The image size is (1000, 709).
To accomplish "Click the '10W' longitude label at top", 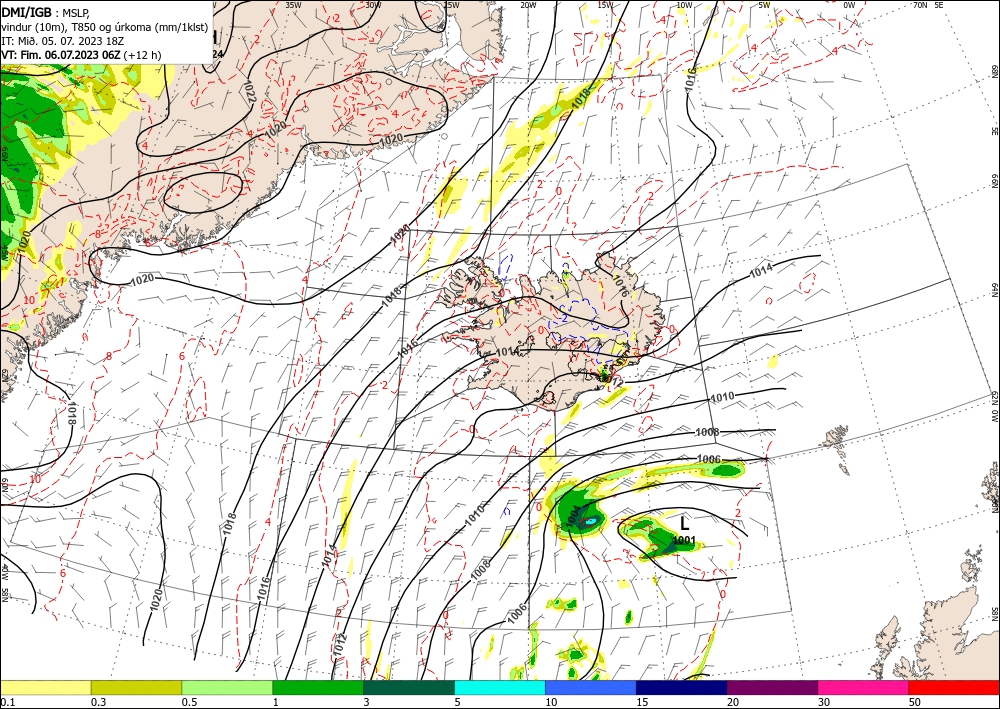I will pyautogui.click(x=684, y=5).
